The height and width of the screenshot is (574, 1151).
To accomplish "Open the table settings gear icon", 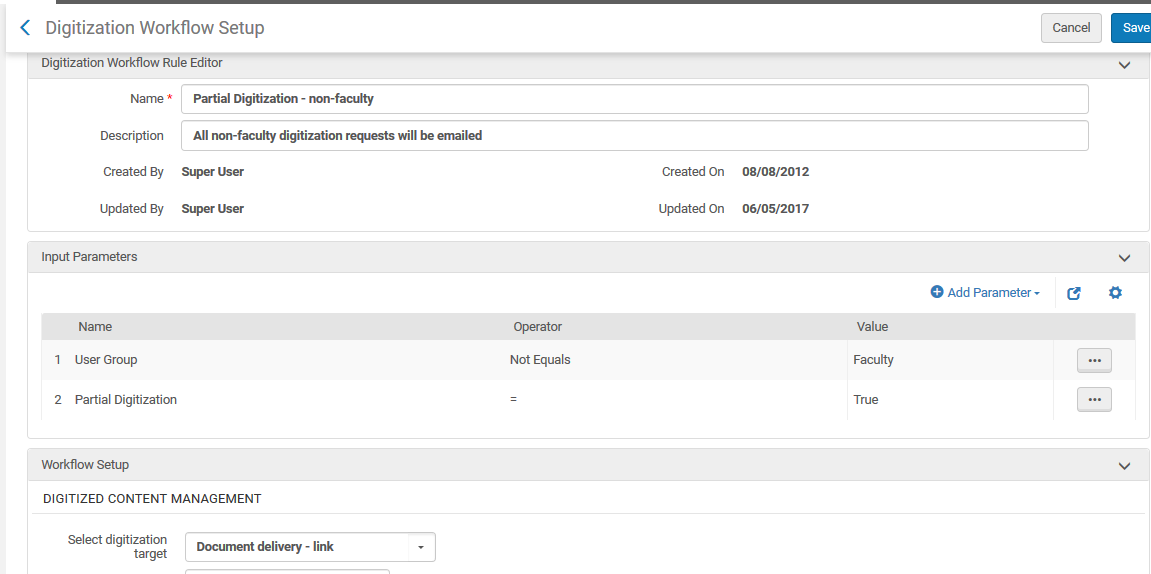I will (1116, 293).
